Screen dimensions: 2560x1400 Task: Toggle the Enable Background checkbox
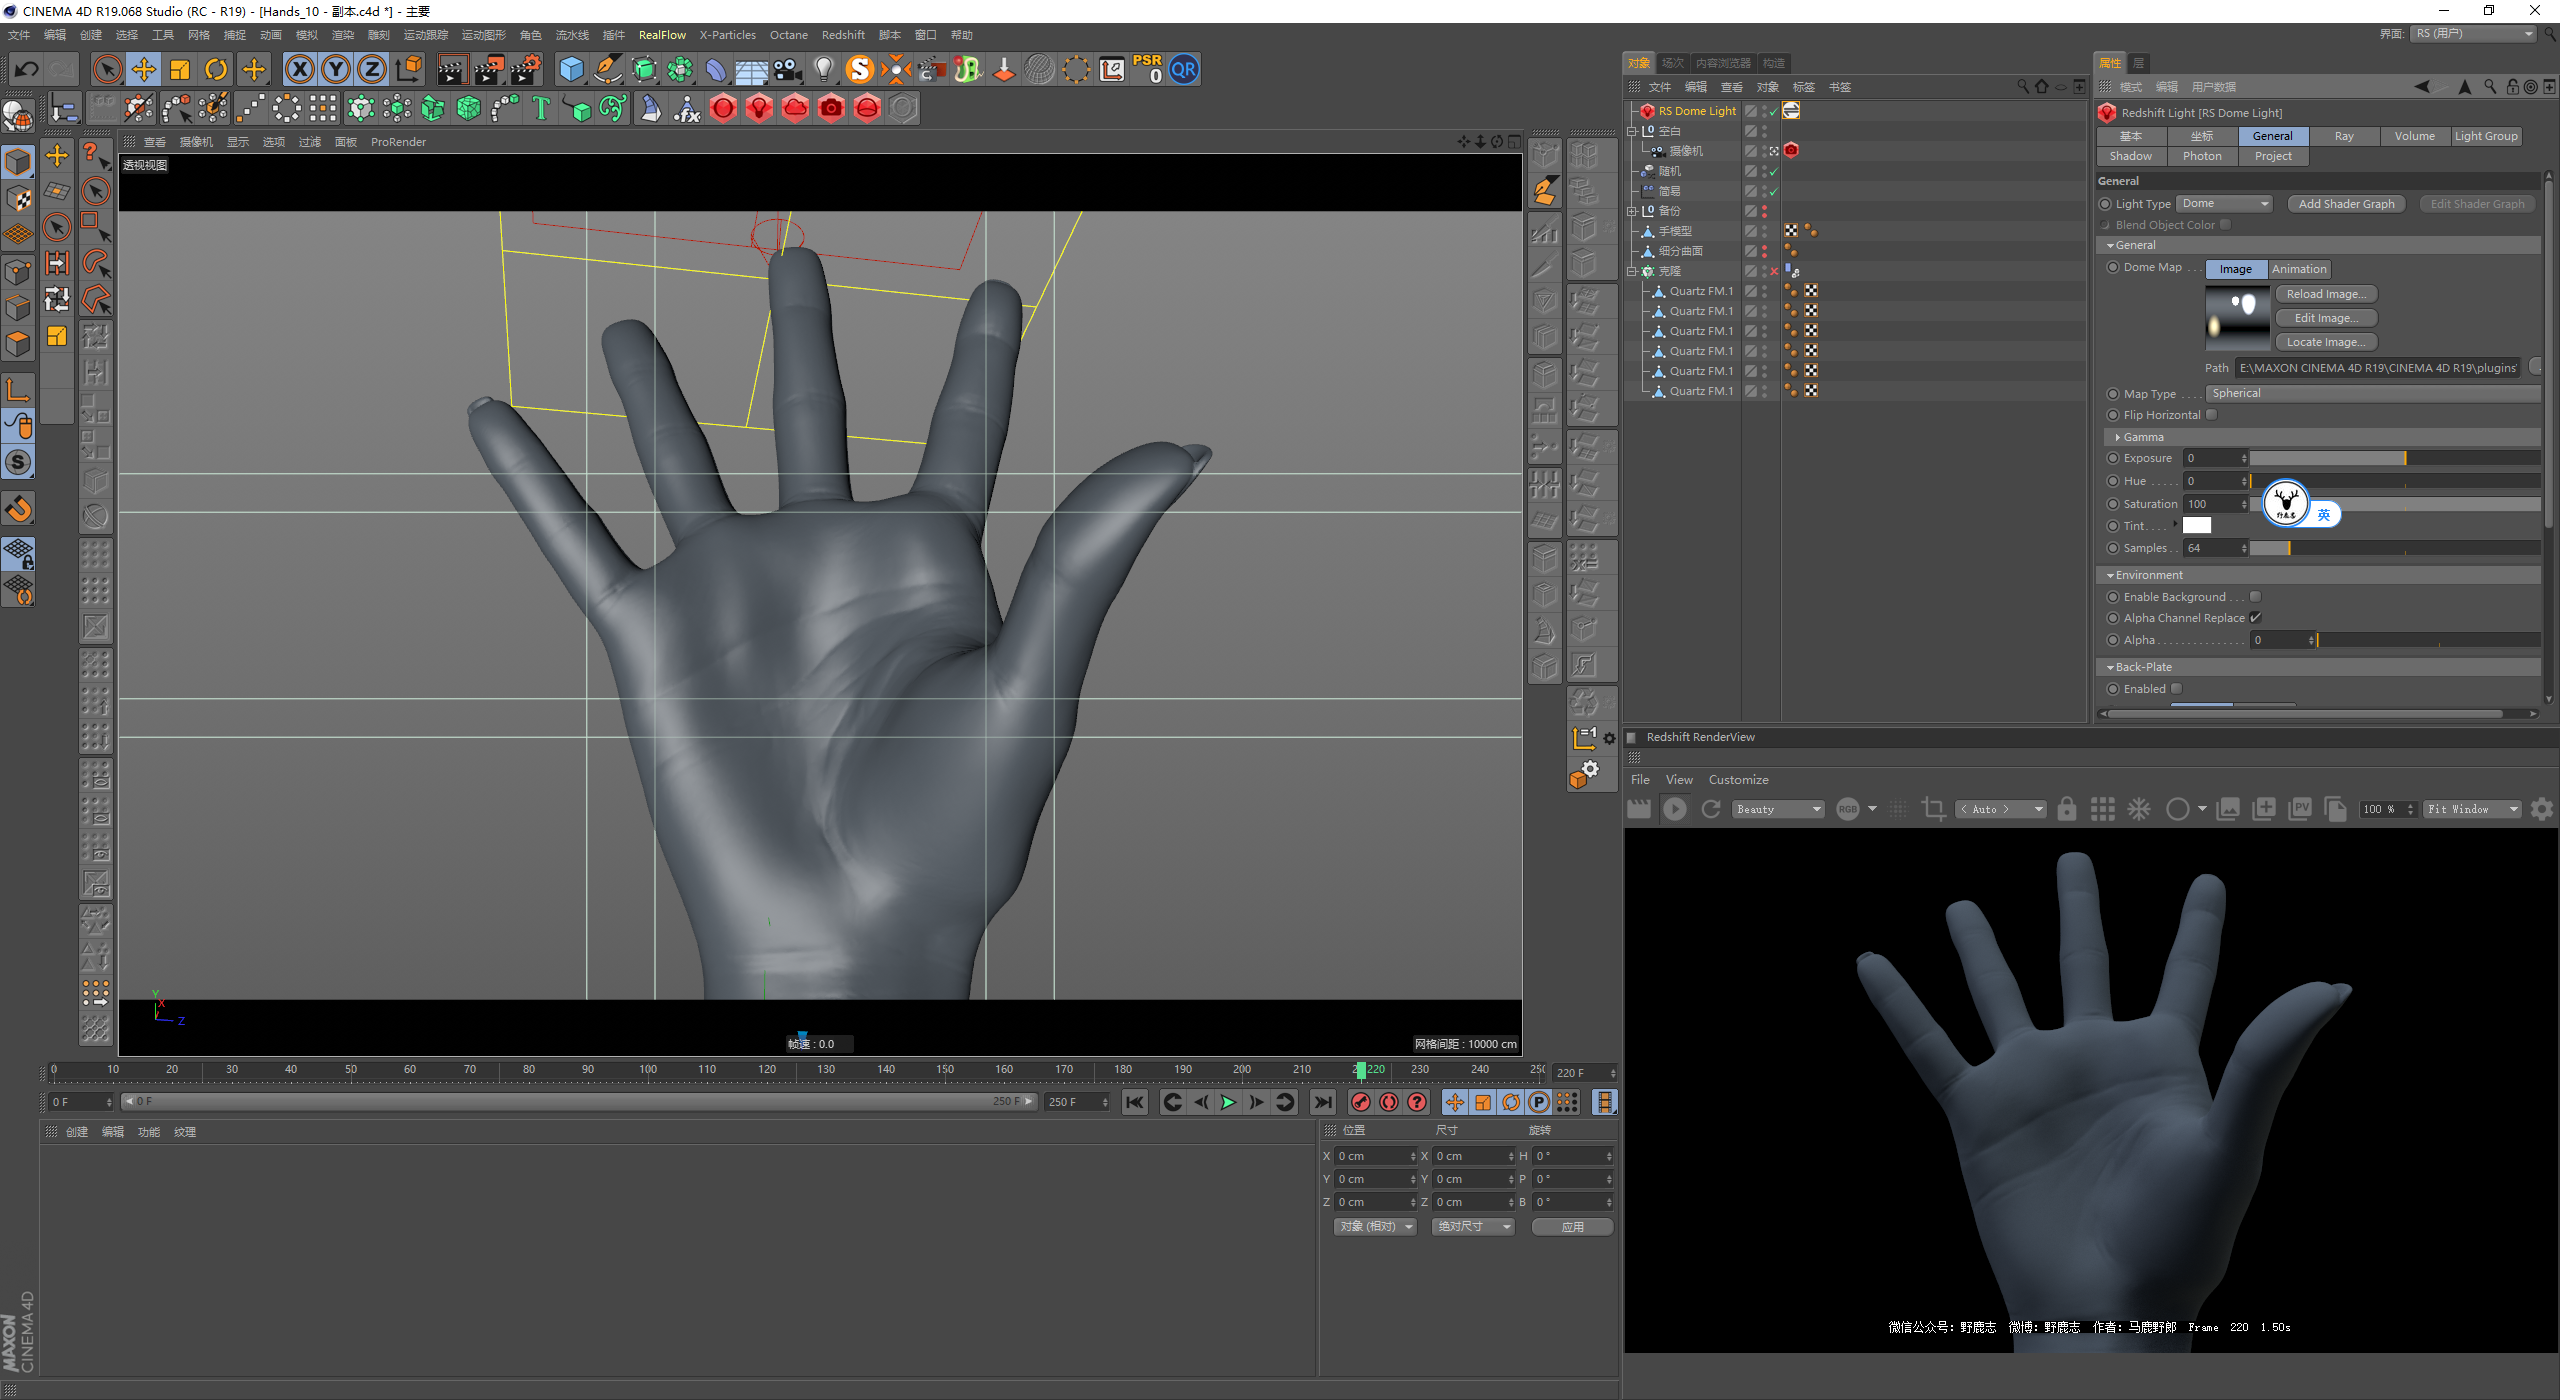point(2255,597)
